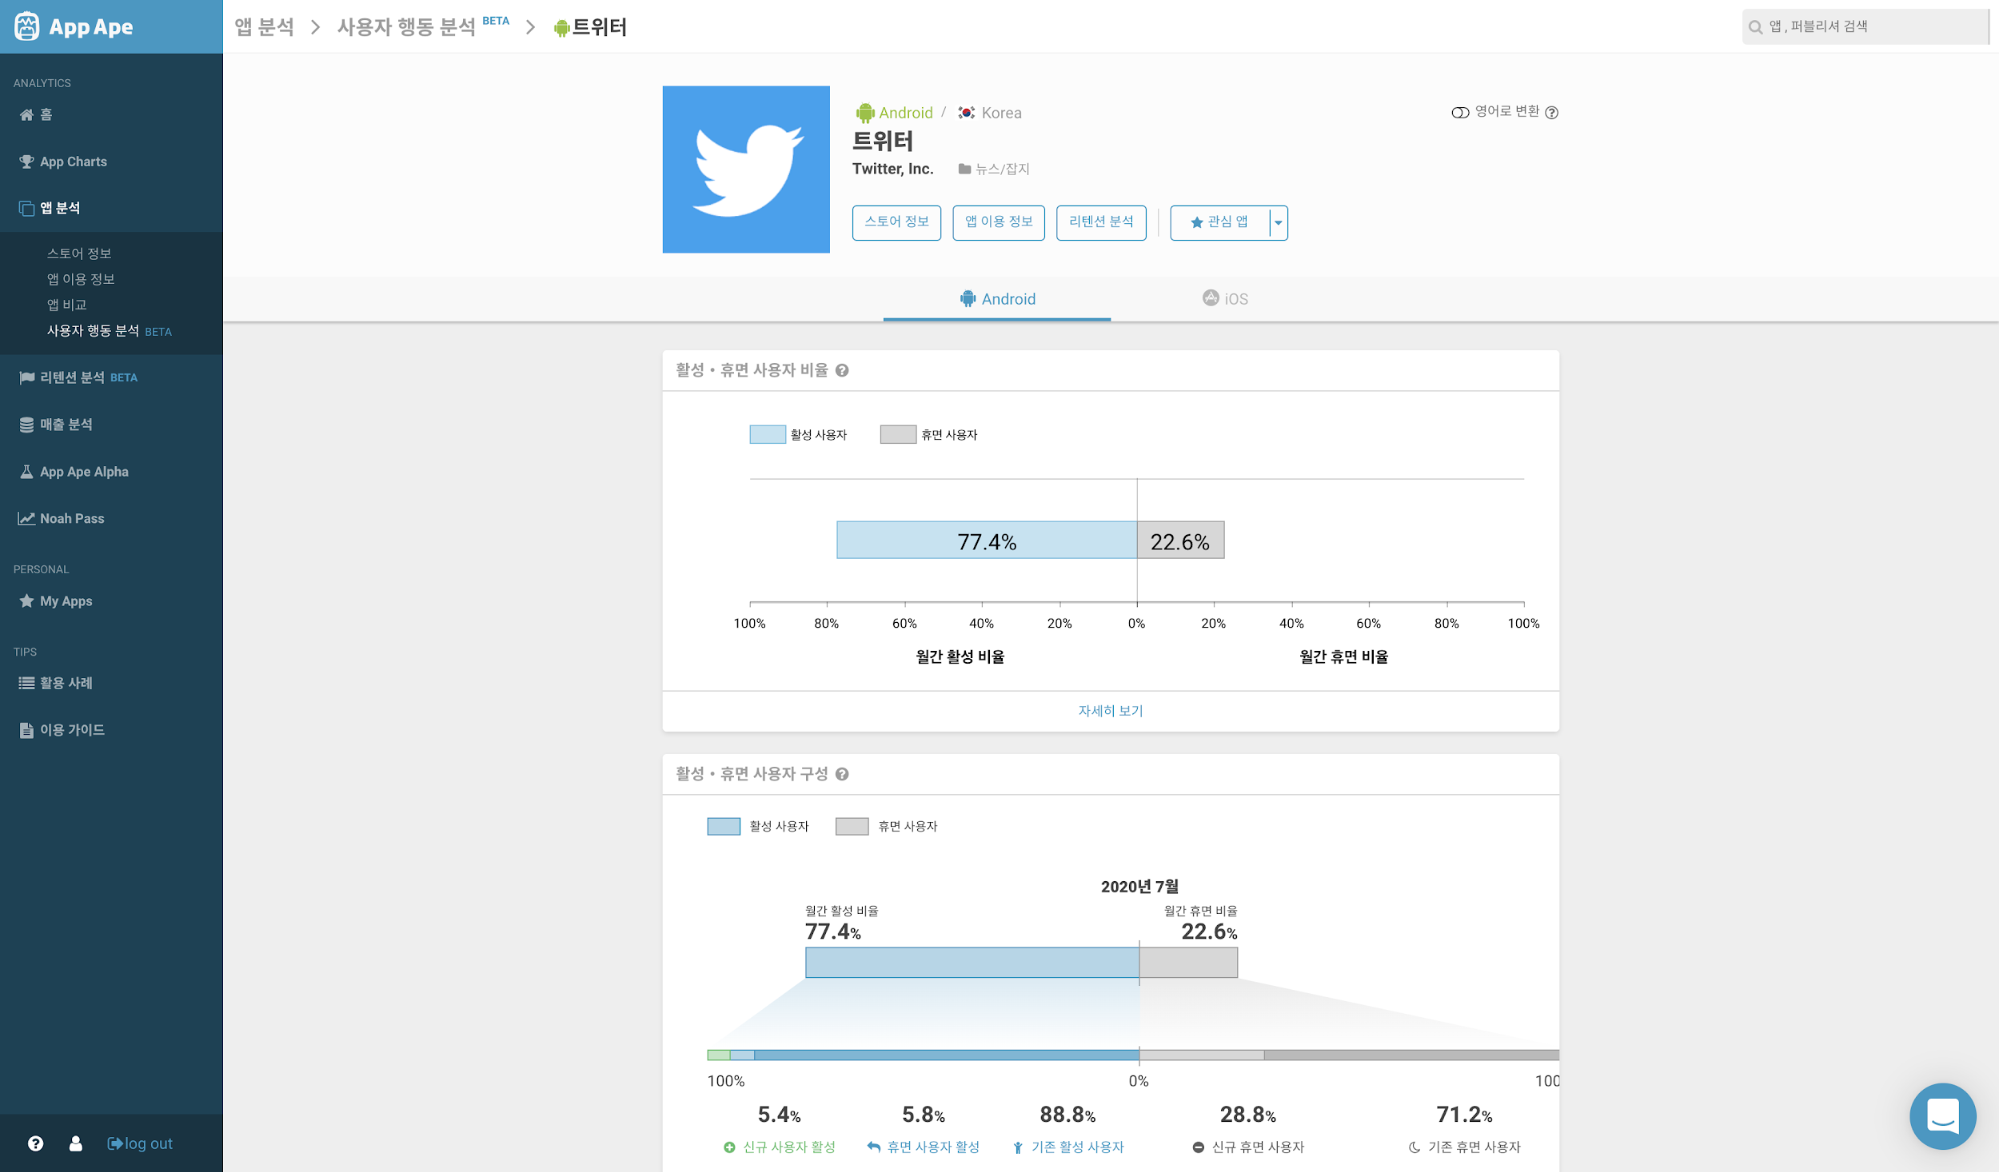Viewport: 1999px width, 1173px height.
Task: Switch to the Android tab
Action: pyautogui.click(x=997, y=299)
